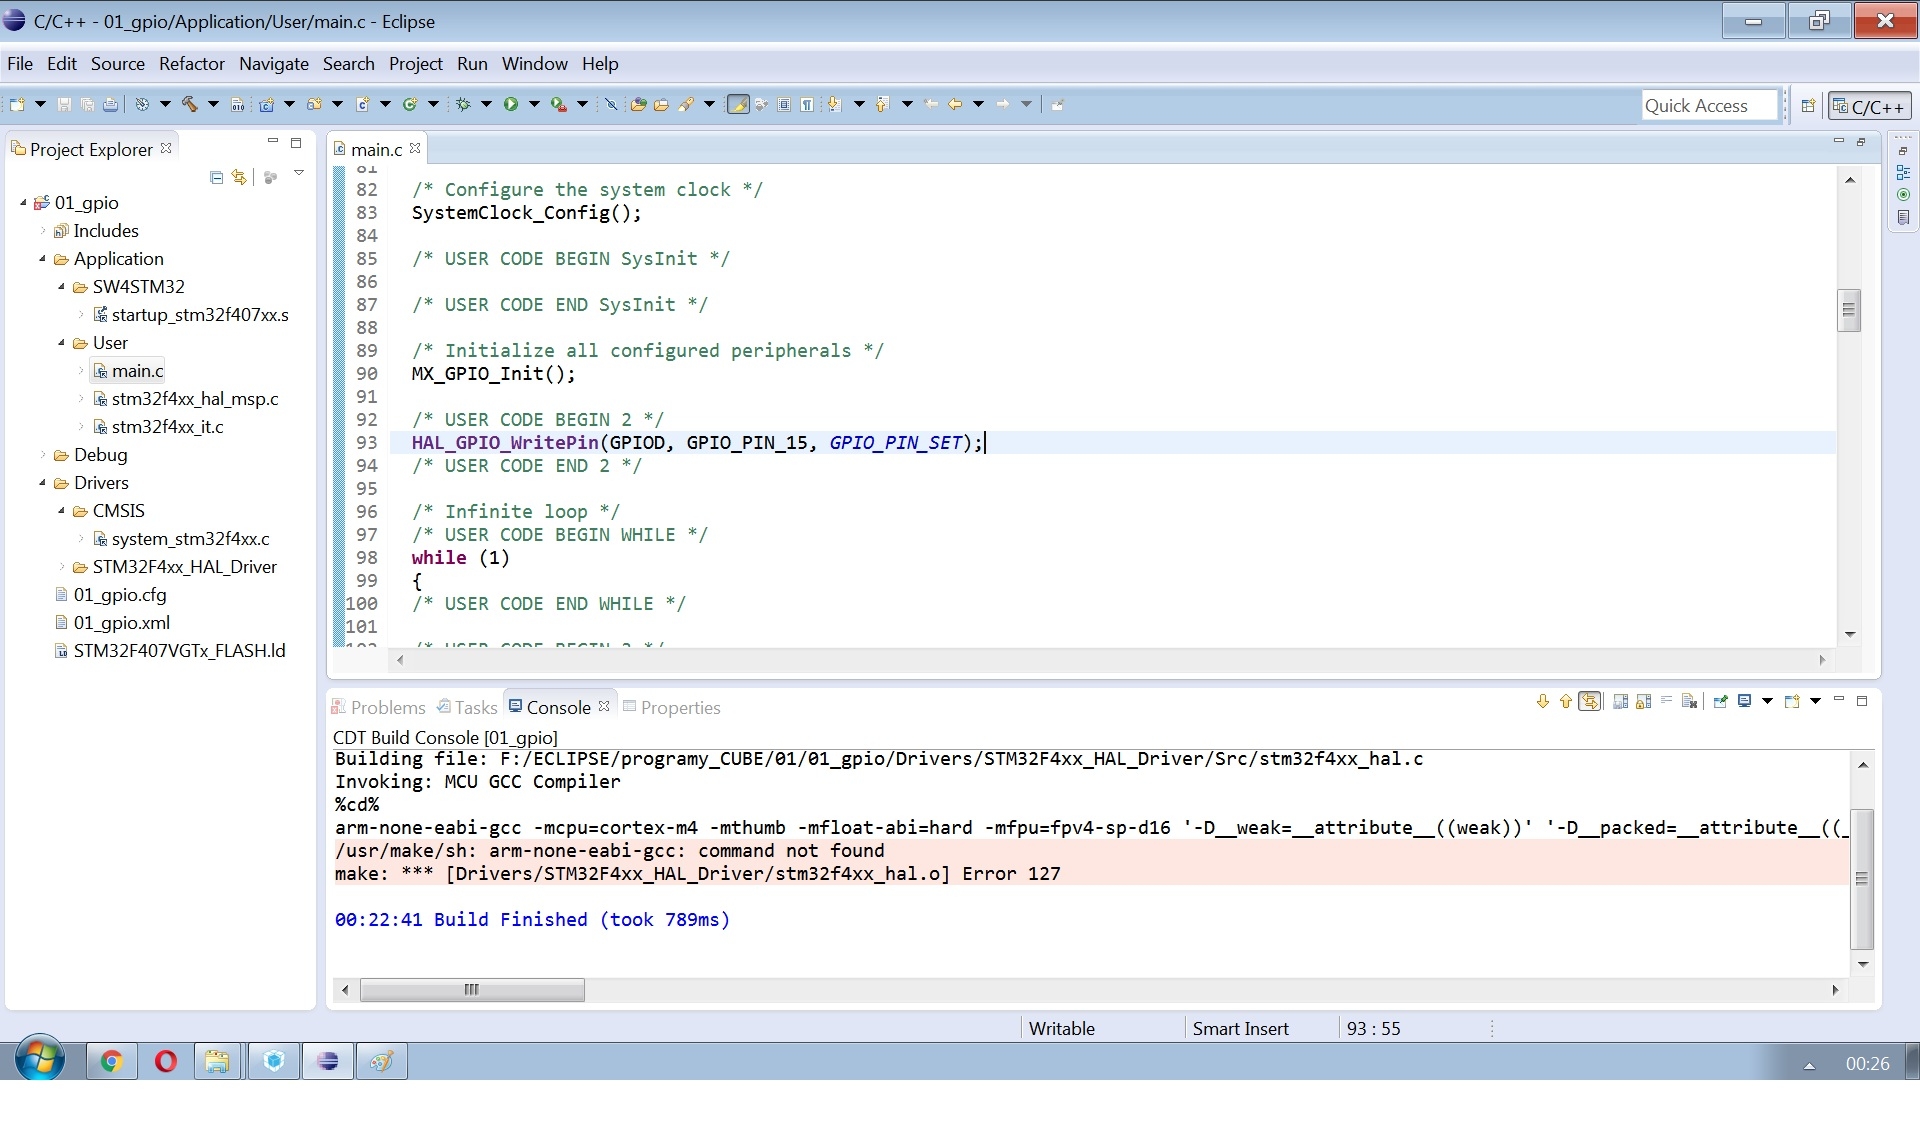This screenshot has height=1146, width=1920.
Task: Click the Save All toolbar icon
Action: 87,104
